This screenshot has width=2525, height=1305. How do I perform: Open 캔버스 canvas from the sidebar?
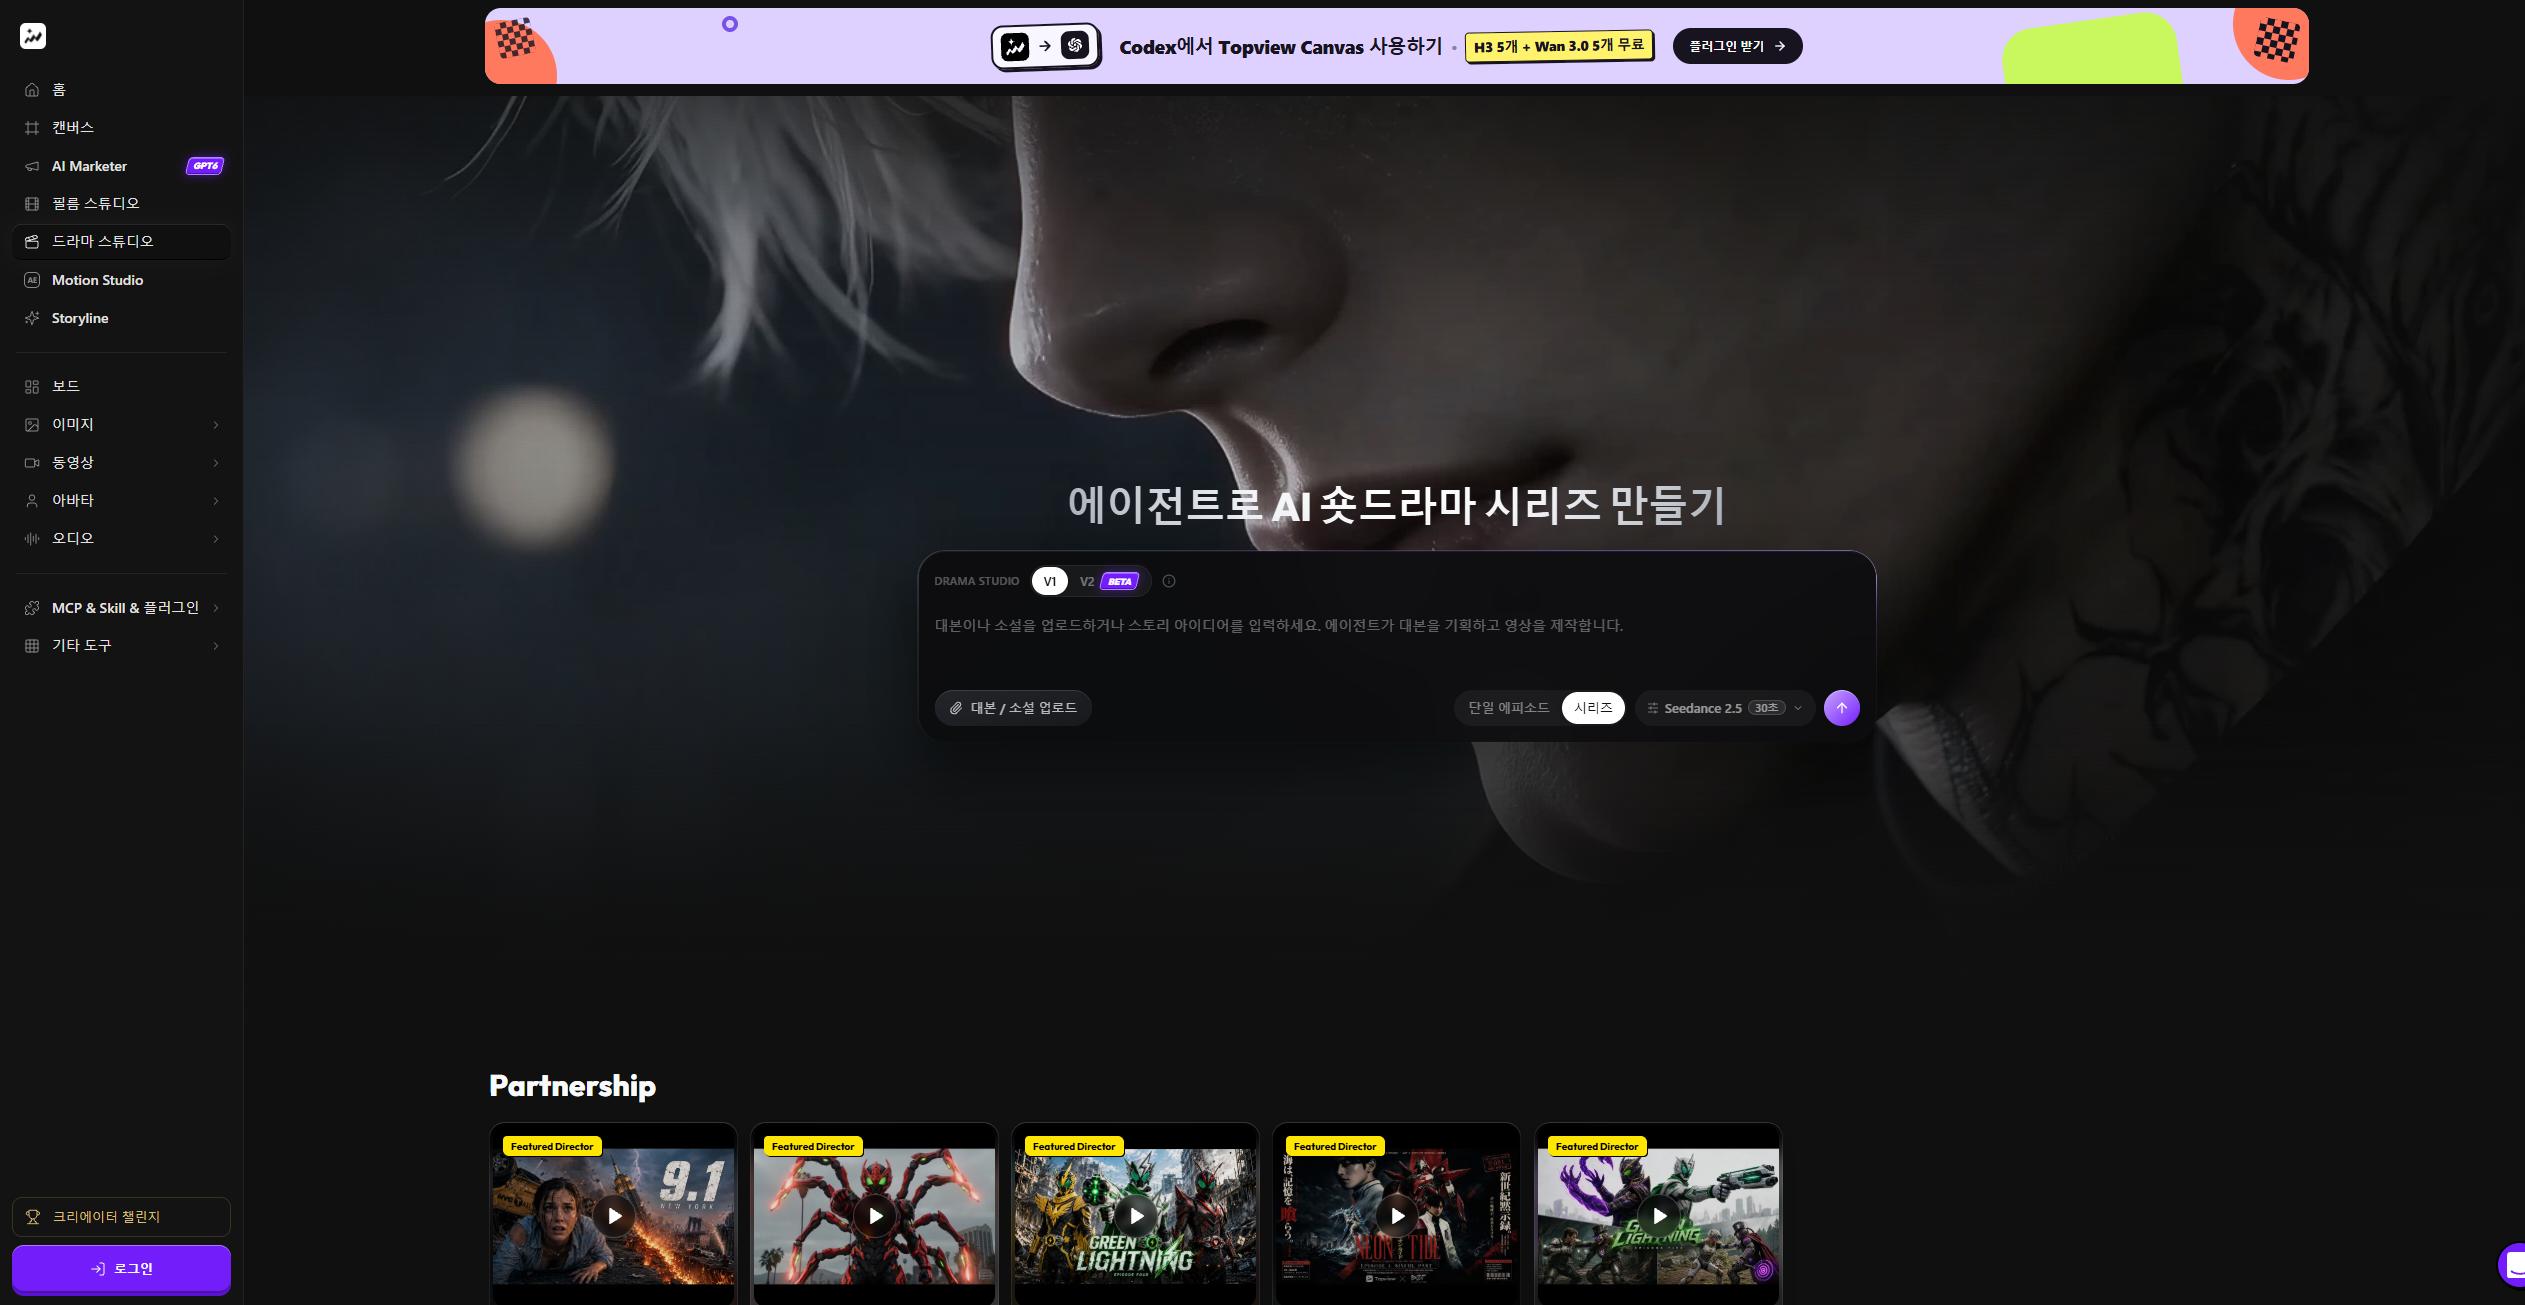pos(121,128)
